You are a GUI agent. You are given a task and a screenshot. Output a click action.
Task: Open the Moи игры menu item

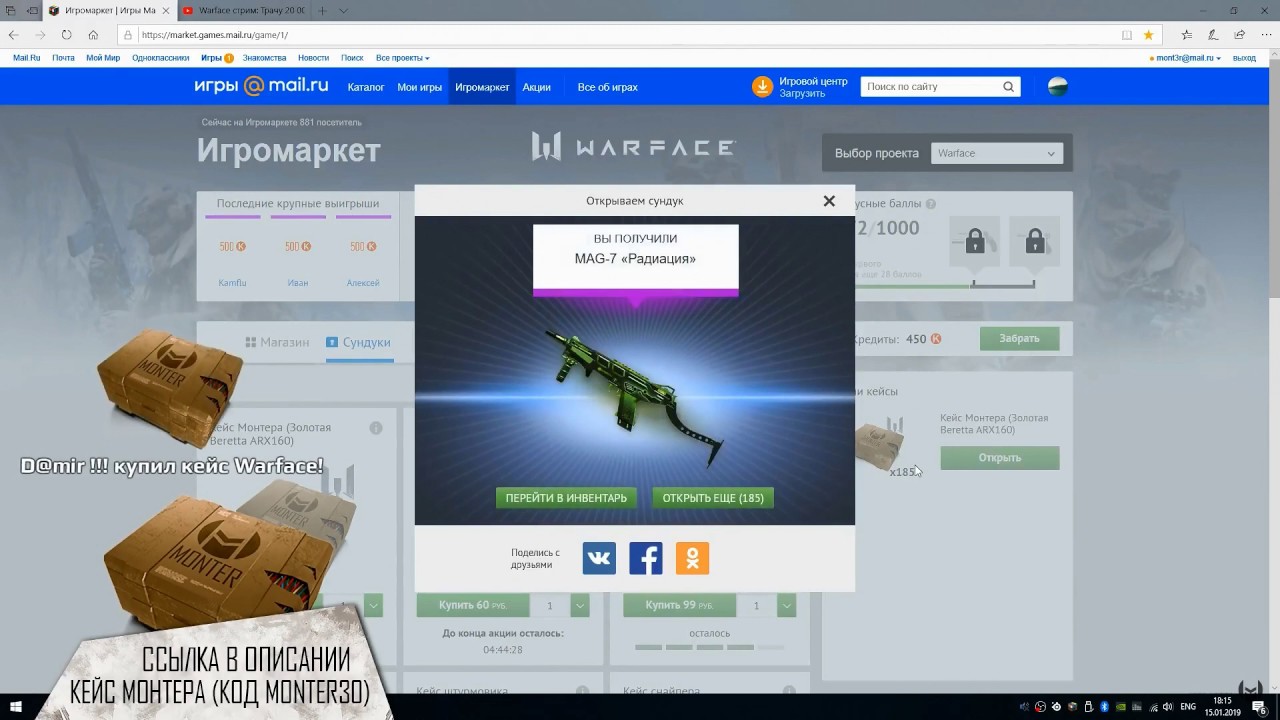pos(419,87)
